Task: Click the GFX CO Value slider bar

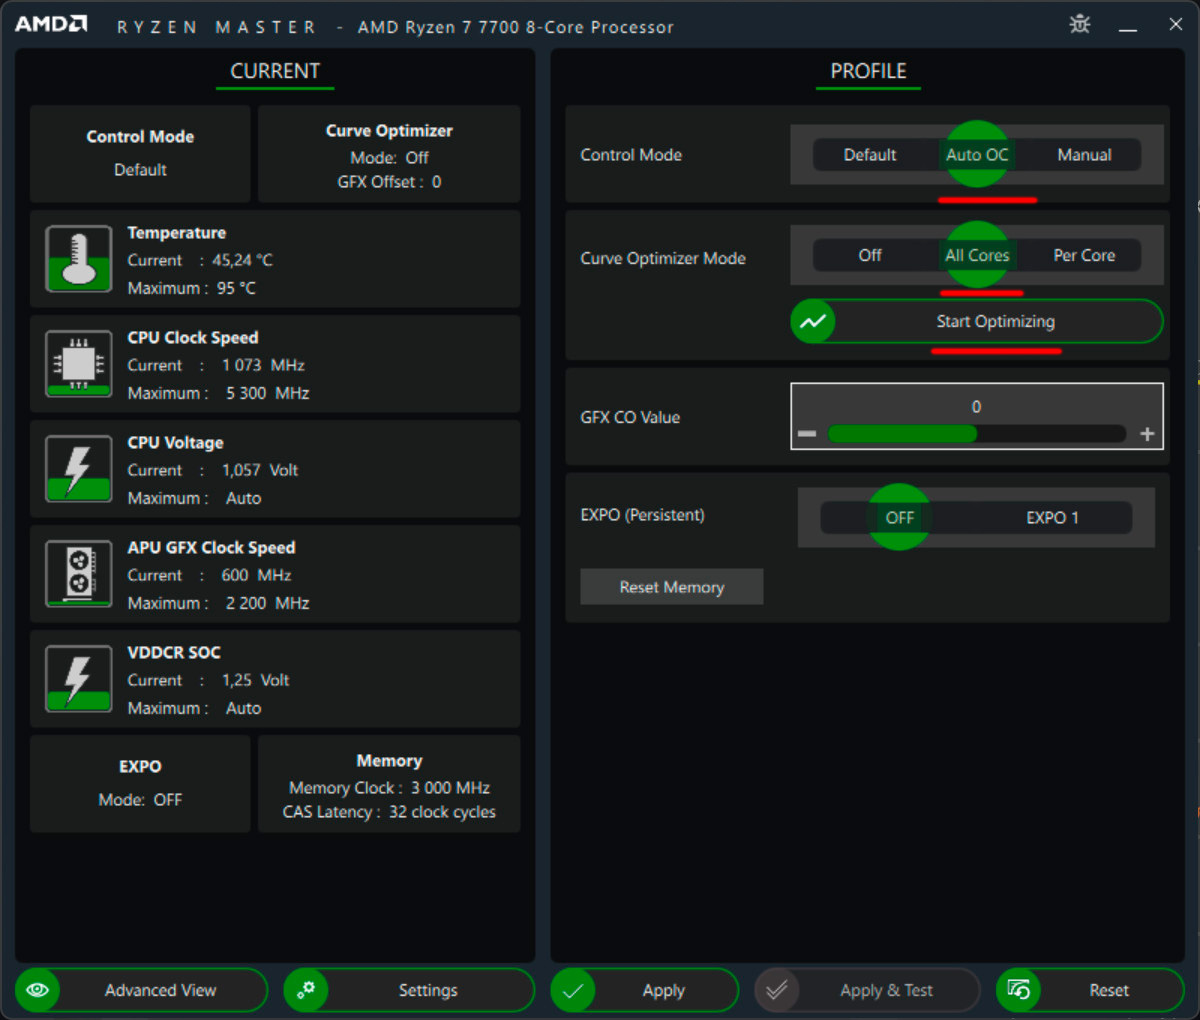Action: 976,434
